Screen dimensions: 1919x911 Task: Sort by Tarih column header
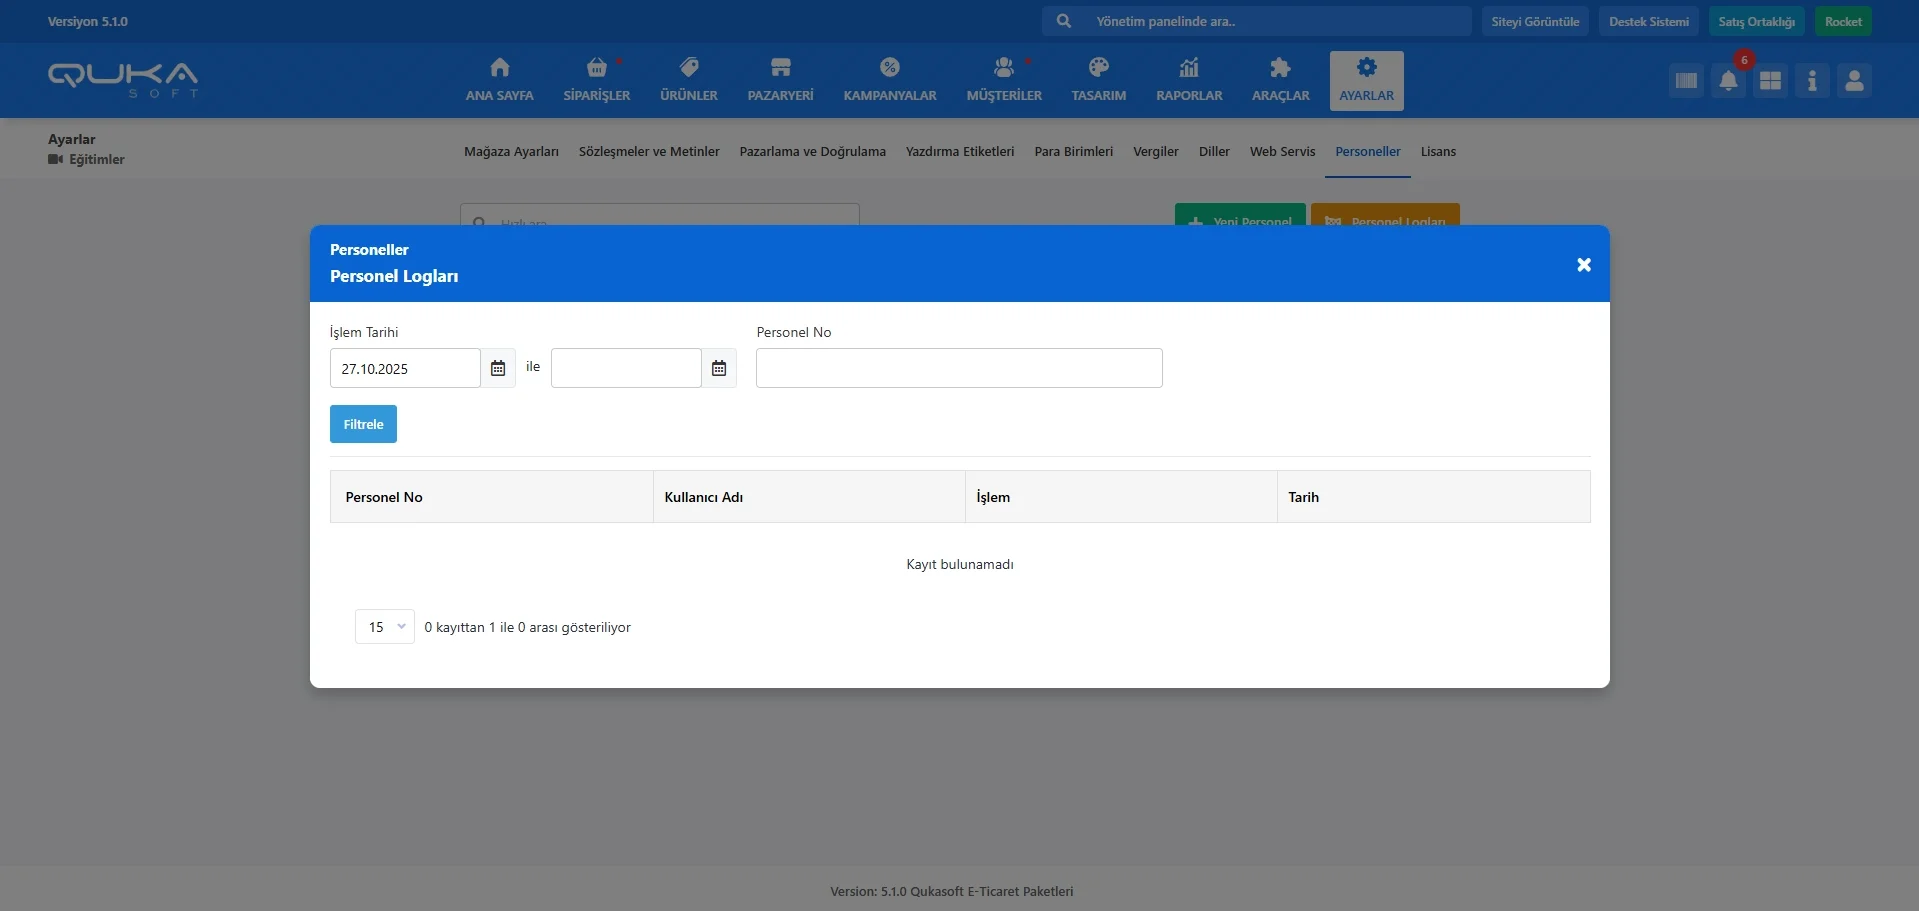(1303, 497)
